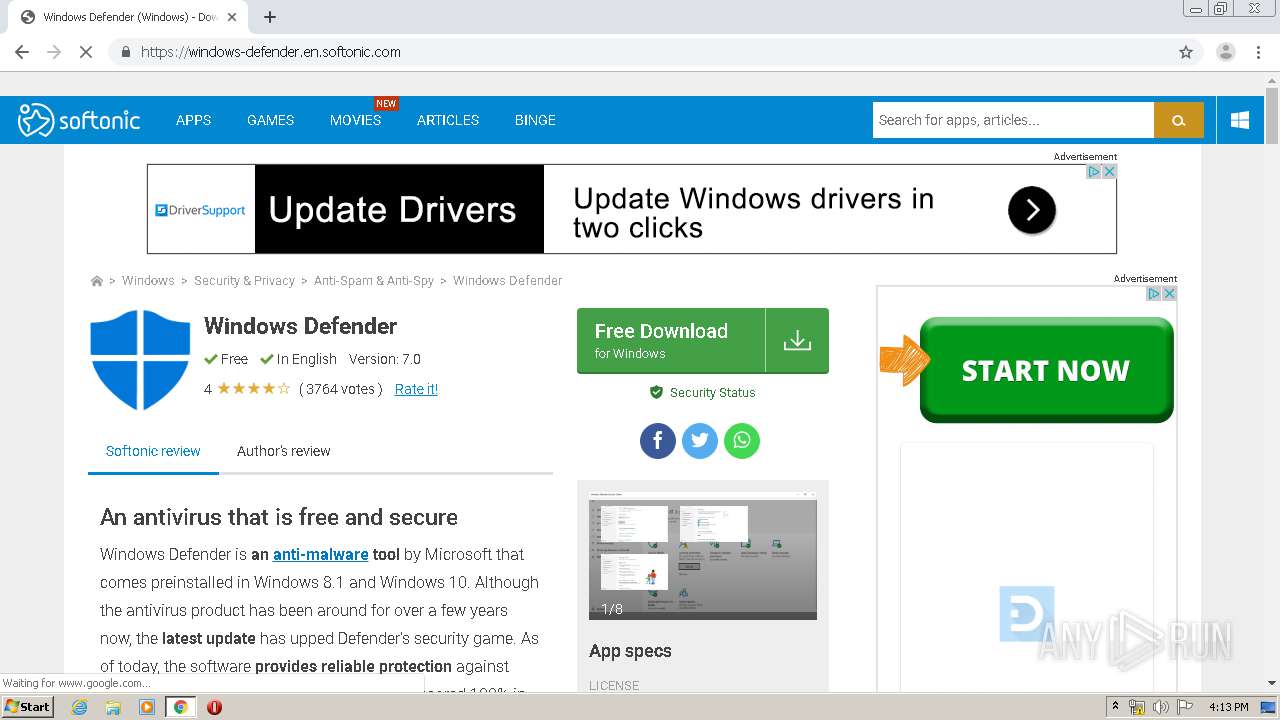Open the screenshot thumbnail 1/8
The width and height of the screenshot is (1280, 720).
point(703,556)
